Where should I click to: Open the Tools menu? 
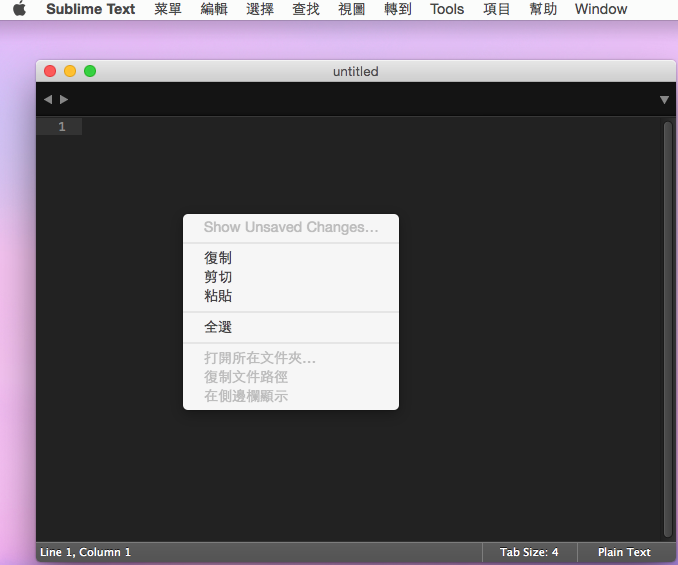[x=447, y=9]
